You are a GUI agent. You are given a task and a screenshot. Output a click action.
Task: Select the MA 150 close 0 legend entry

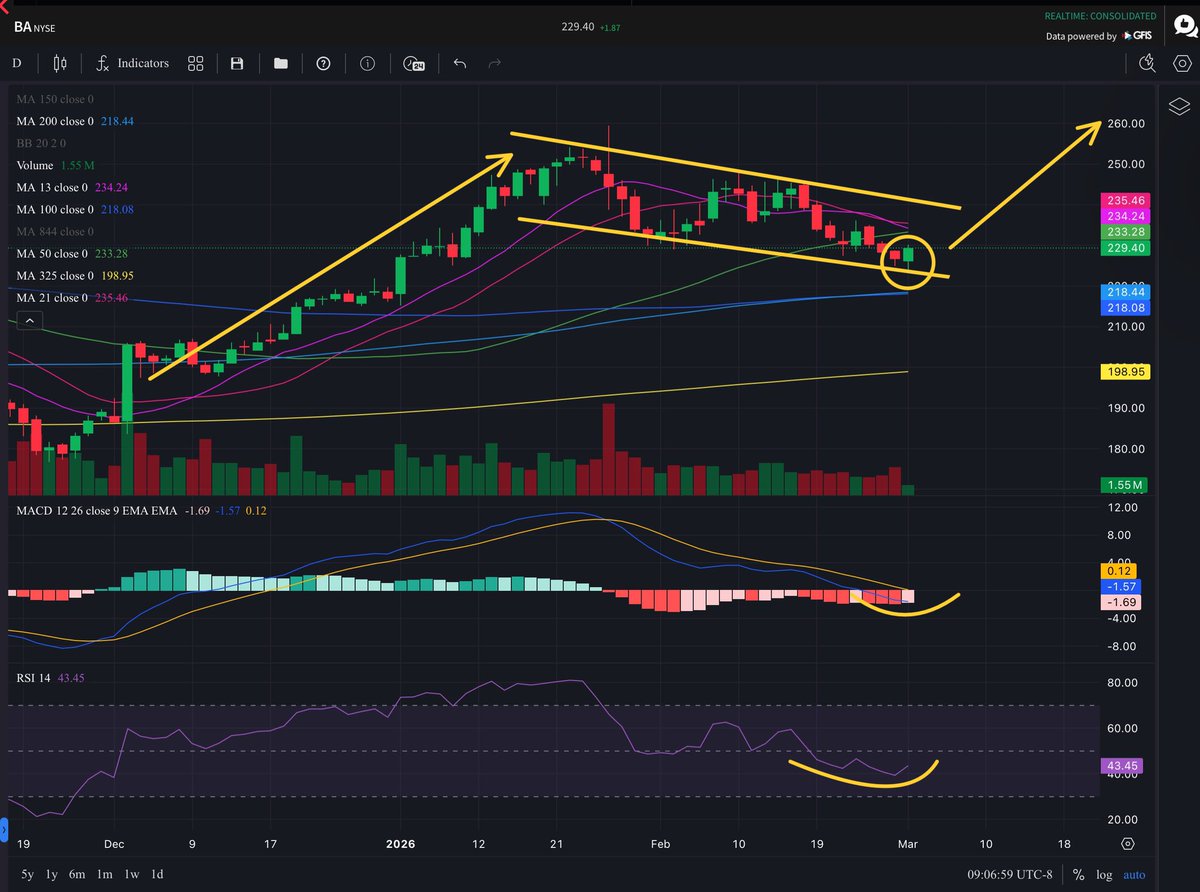coord(56,99)
